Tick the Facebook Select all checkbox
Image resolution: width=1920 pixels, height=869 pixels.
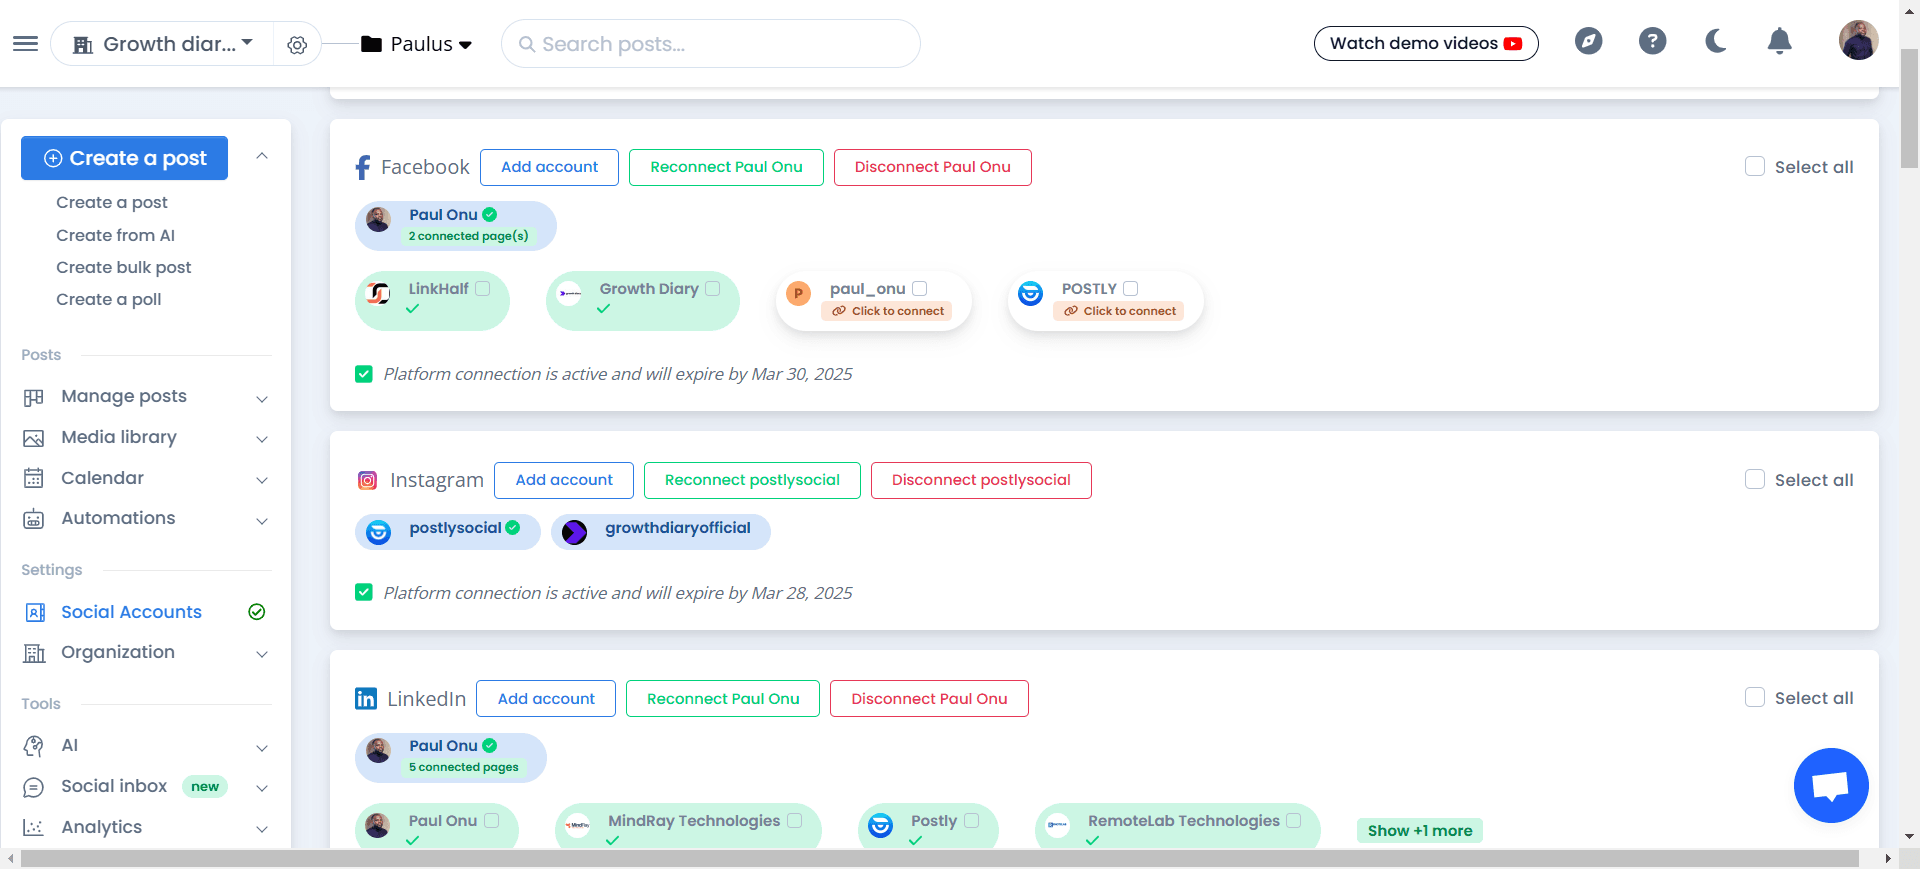(1755, 166)
